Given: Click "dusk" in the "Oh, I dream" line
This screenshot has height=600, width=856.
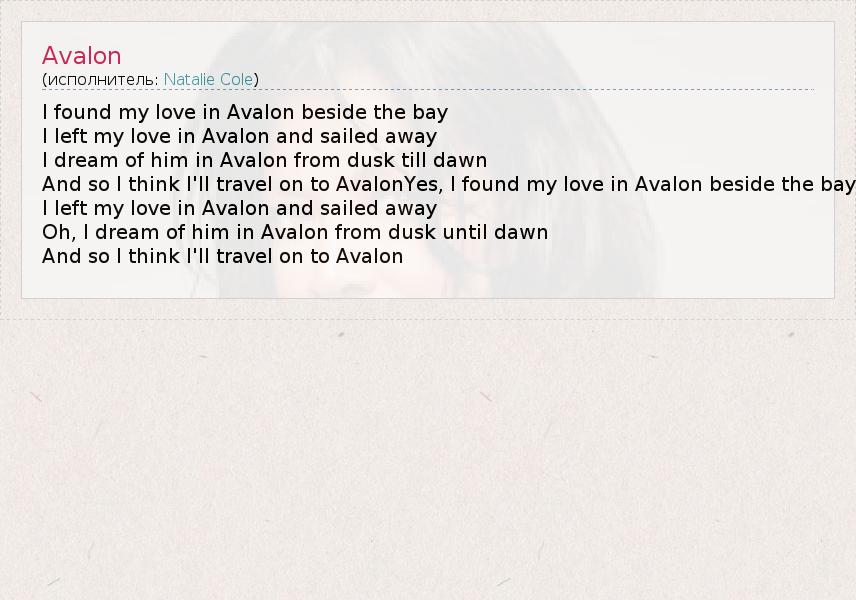Looking at the screenshot, I should [398, 232].
